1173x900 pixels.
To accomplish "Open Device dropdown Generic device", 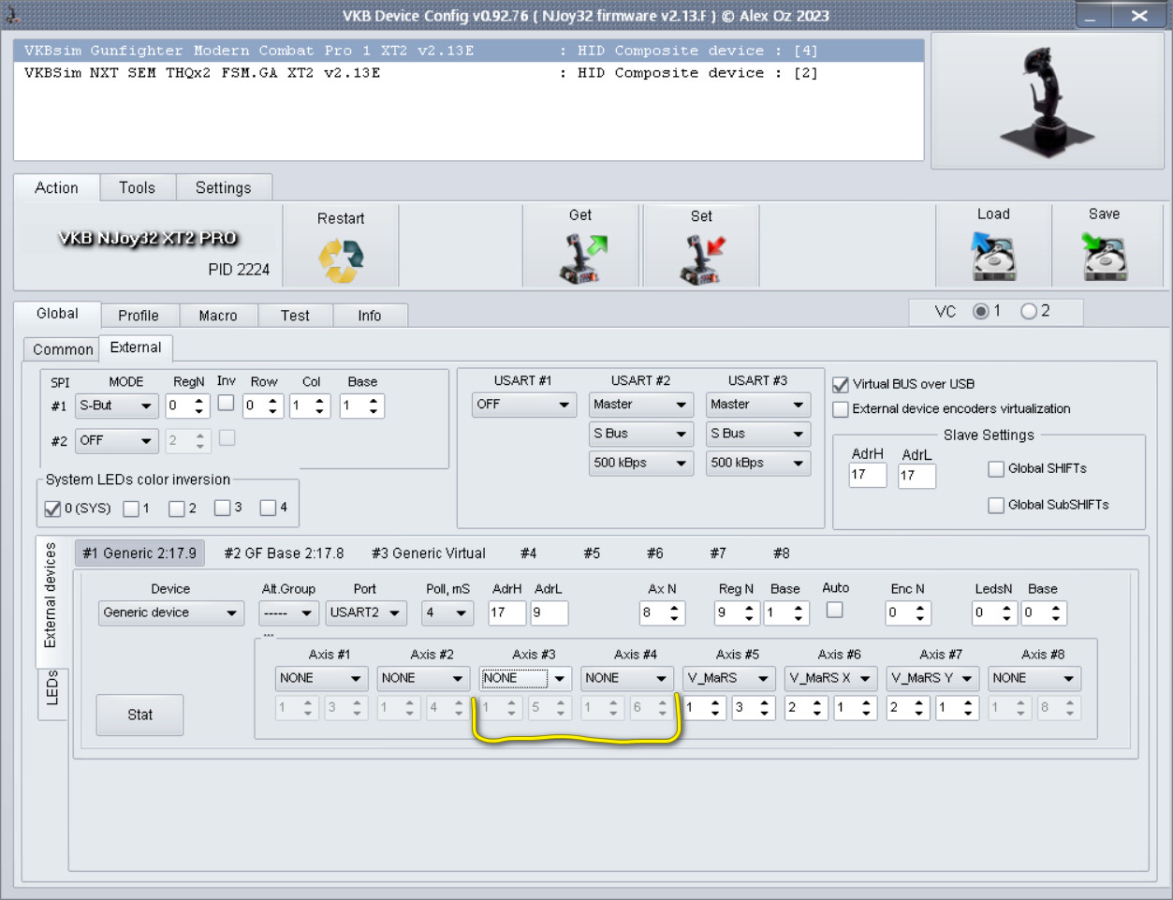I will coord(171,613).
